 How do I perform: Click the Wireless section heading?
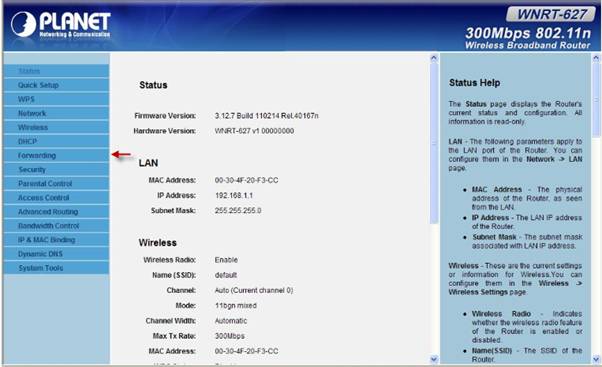click(x=158, y=243)
